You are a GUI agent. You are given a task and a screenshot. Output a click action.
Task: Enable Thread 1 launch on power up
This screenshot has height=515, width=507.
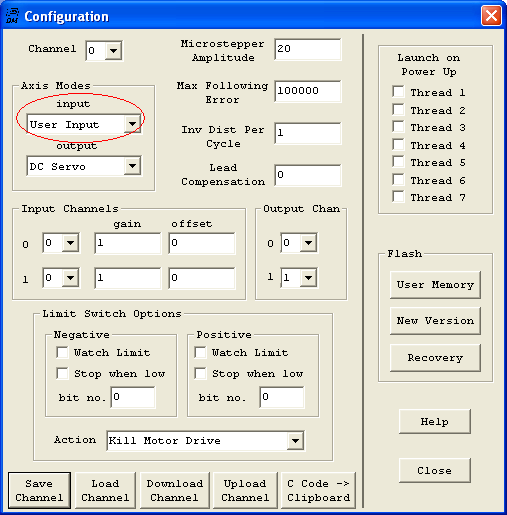(398, 91)
